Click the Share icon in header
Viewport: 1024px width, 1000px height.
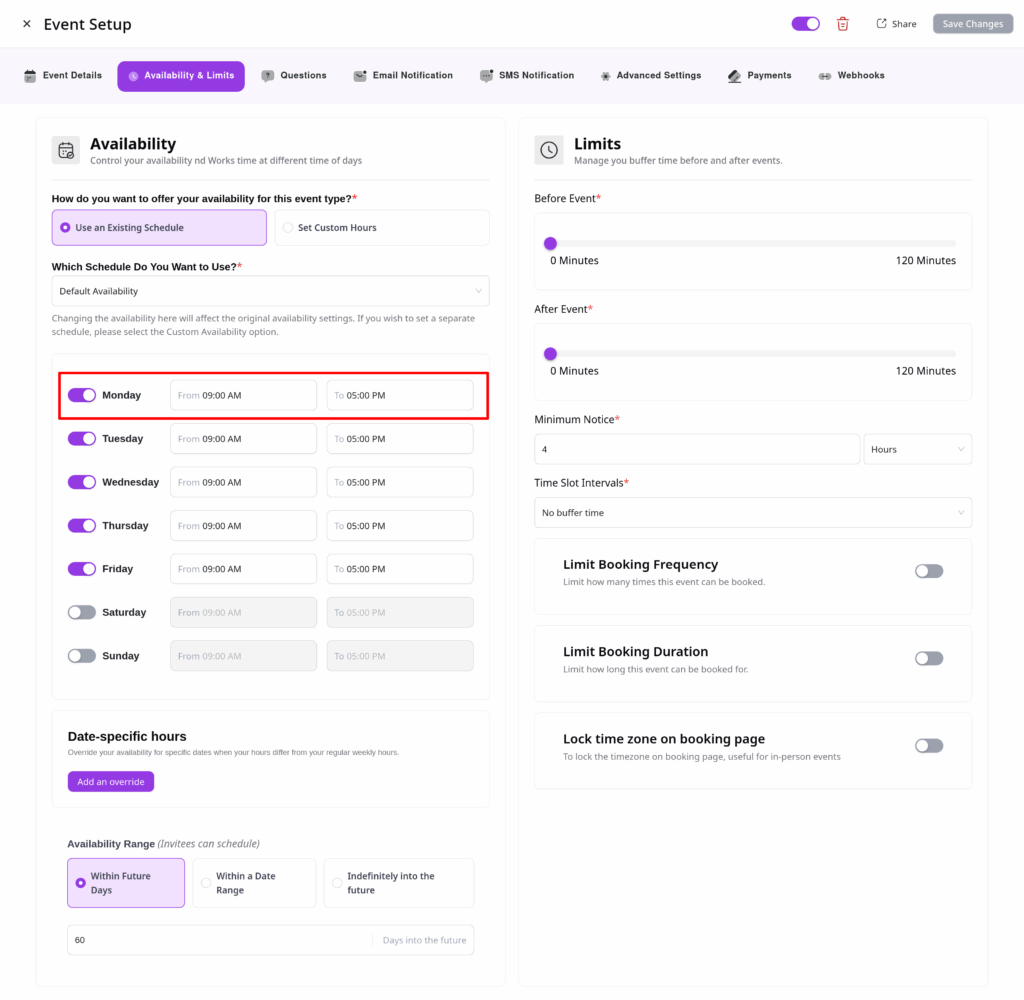tap(881, 24)
